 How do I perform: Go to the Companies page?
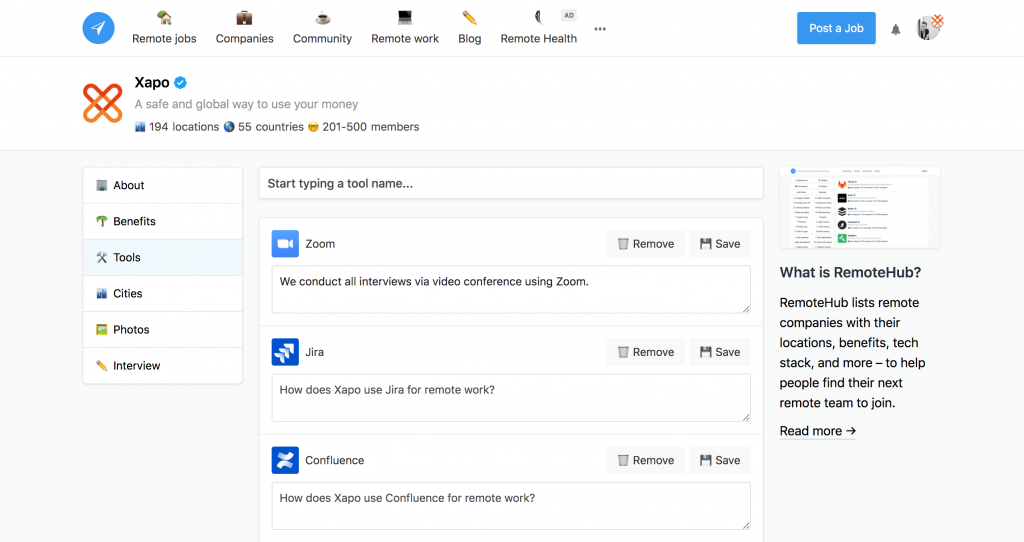[x=244, y=28]
